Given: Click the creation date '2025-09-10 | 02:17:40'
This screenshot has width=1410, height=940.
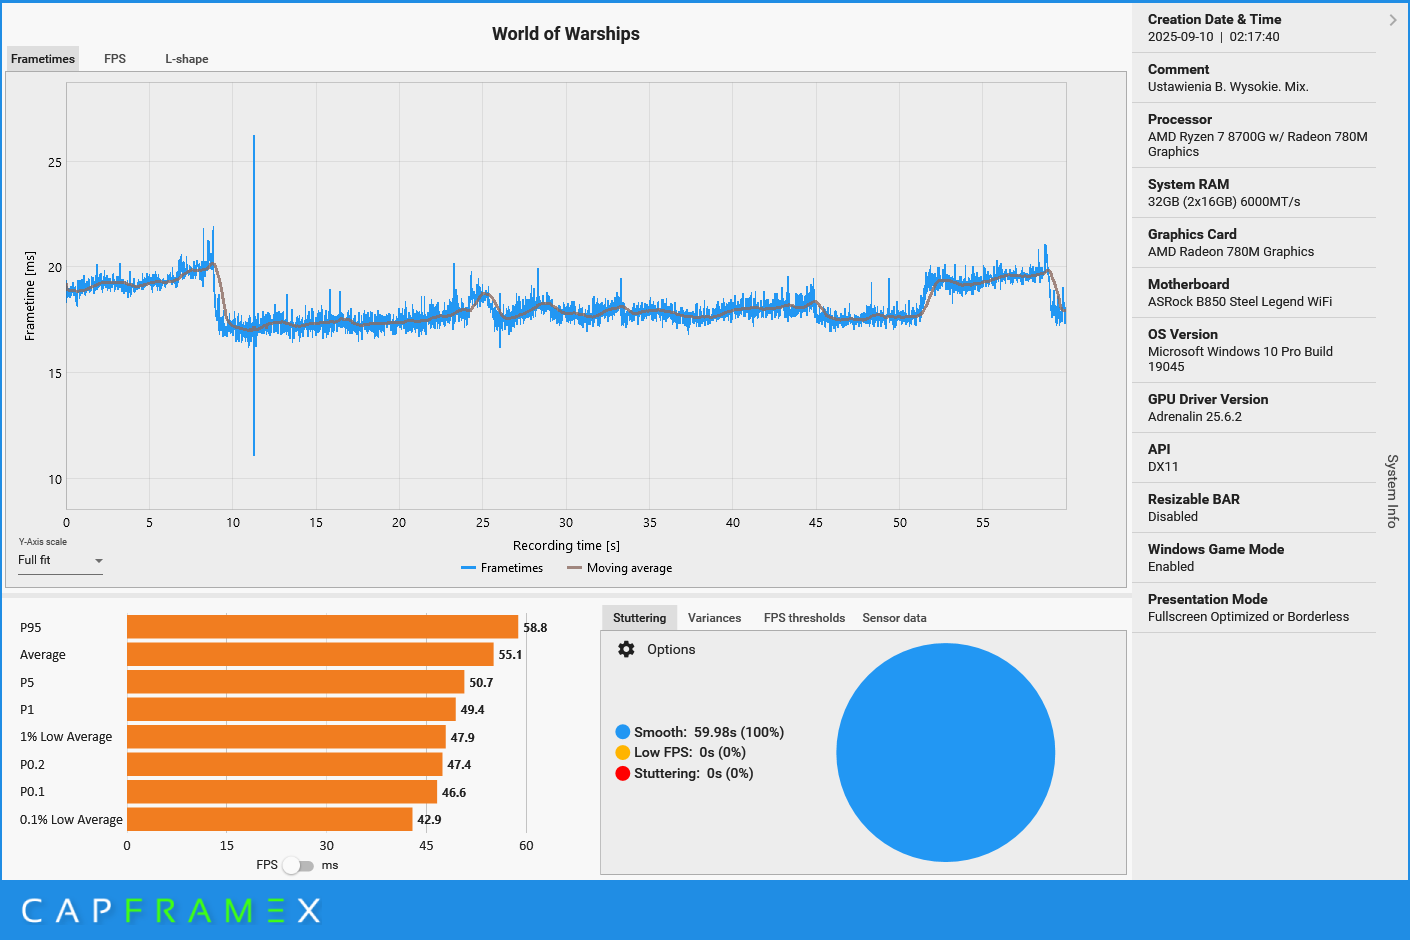Looking at the screenshot, I should 1214,37.
